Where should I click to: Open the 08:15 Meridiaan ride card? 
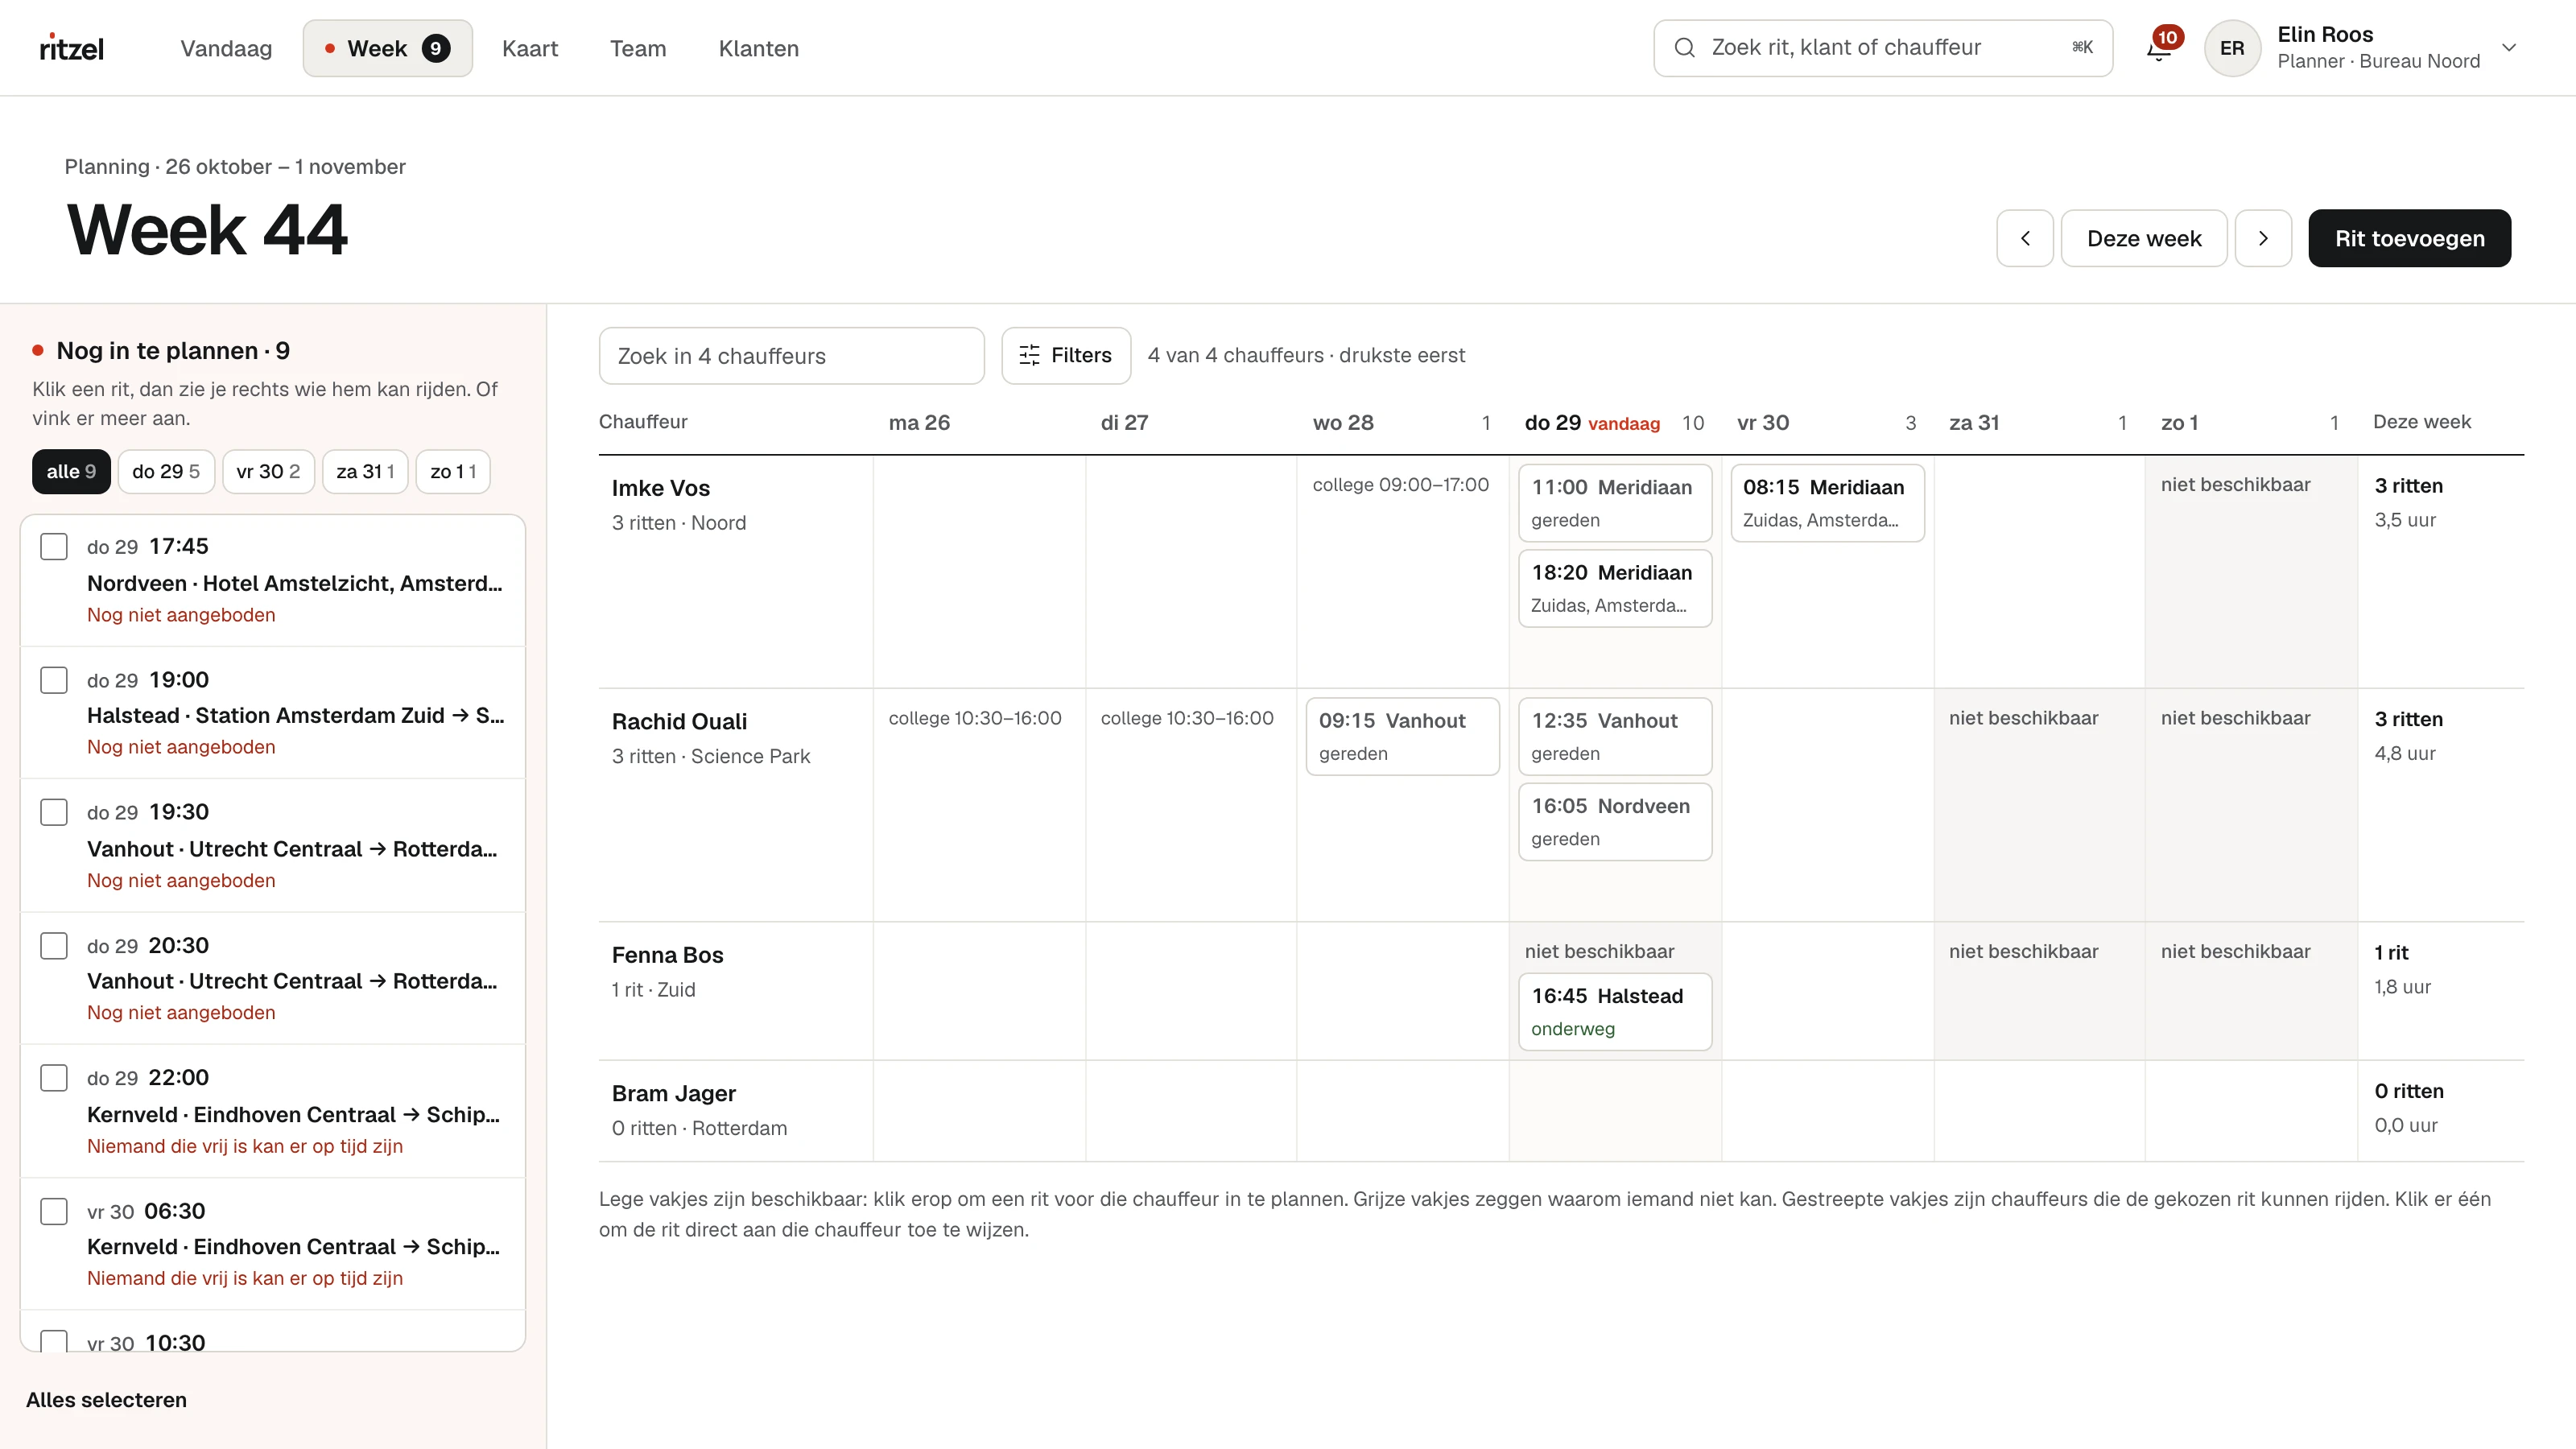(1827, 503)
